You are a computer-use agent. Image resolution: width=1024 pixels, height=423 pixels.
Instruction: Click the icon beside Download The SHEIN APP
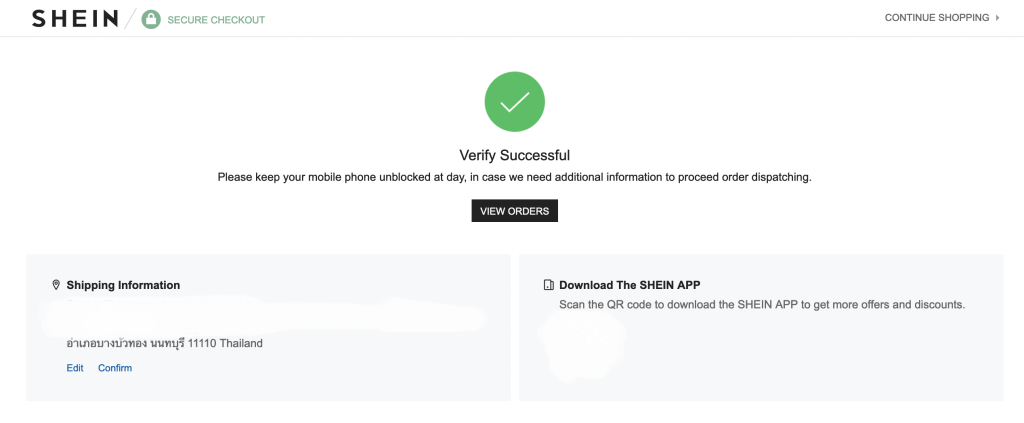click(548, 285)
